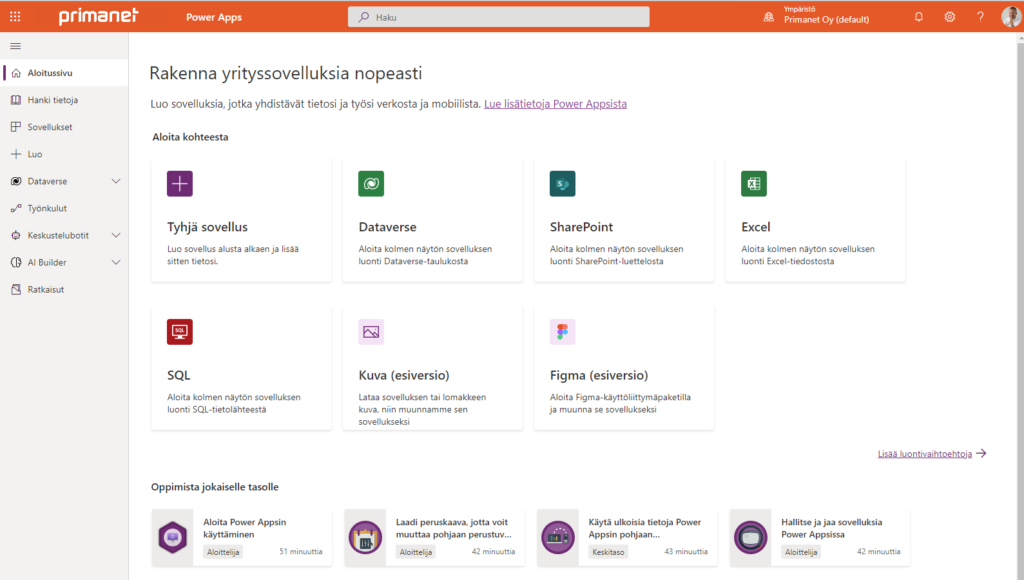Expand the Keskustelubotit chevron
The image size is (1024, 580).
(x=116, y=235)
